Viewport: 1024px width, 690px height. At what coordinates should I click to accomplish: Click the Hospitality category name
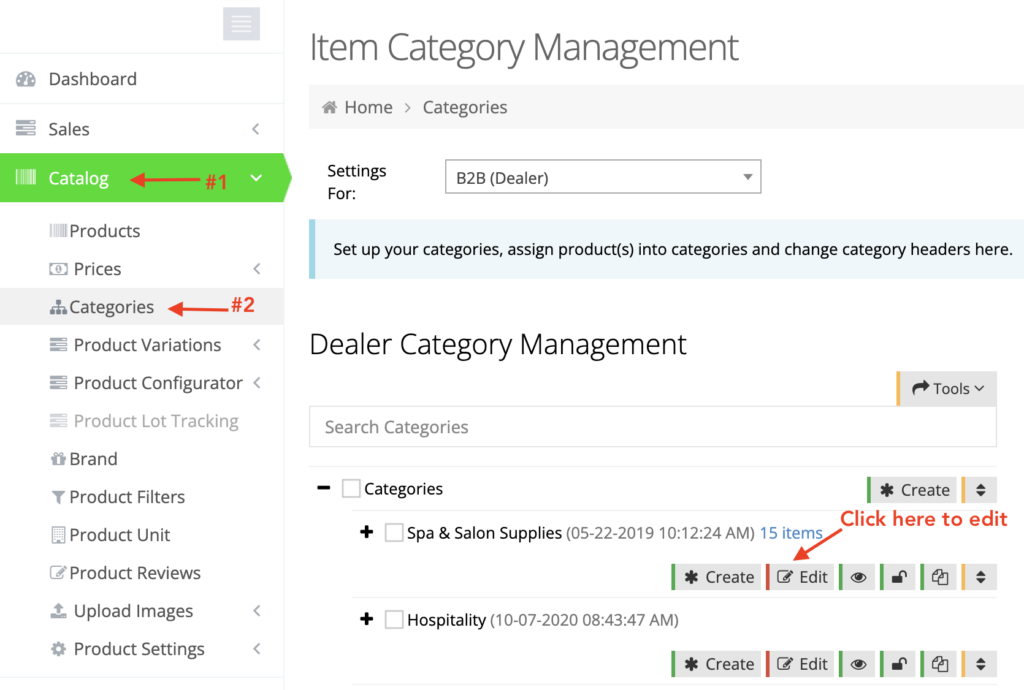point(447,620)
